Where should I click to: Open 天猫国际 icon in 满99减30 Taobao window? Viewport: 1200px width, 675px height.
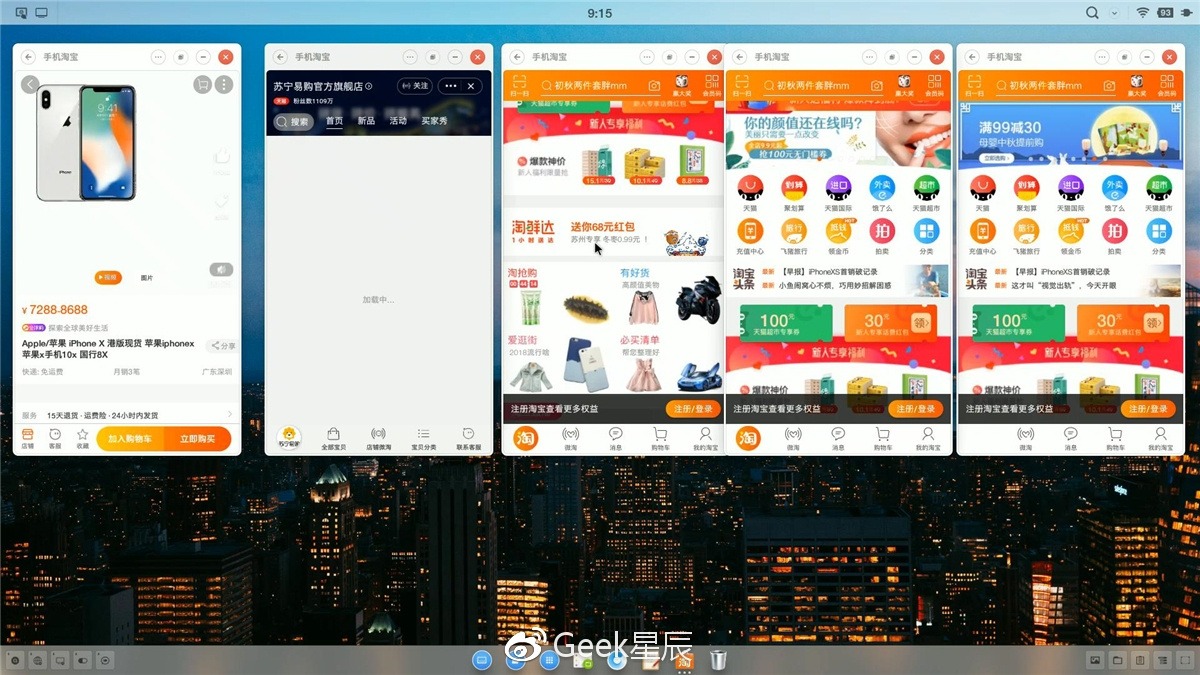pyautogui.click(x=1071, y=192)
